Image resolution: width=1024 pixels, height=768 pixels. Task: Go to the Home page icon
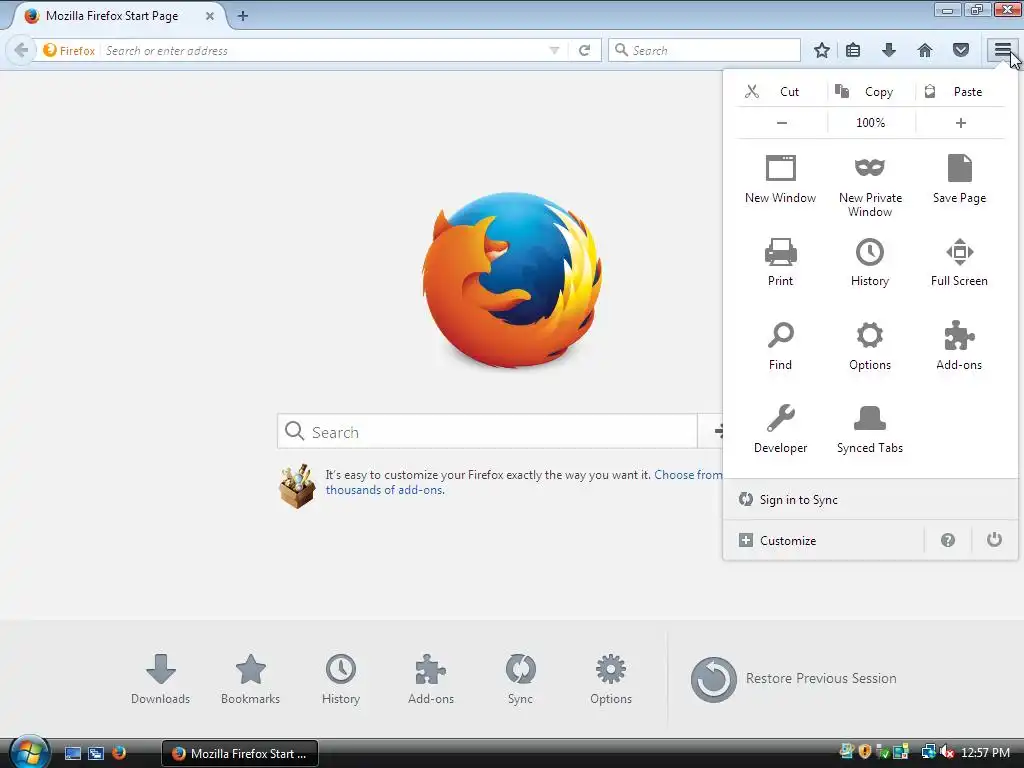point(925,50)
